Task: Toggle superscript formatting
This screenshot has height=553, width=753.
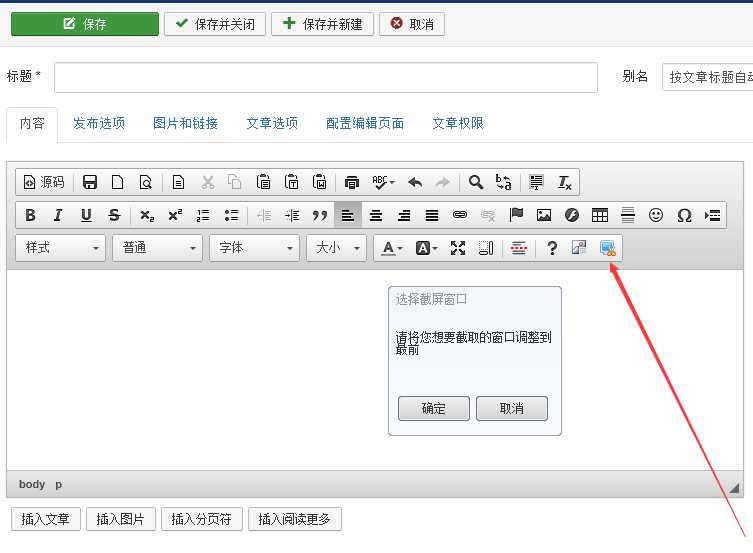Action: click(x=175, y=215)
